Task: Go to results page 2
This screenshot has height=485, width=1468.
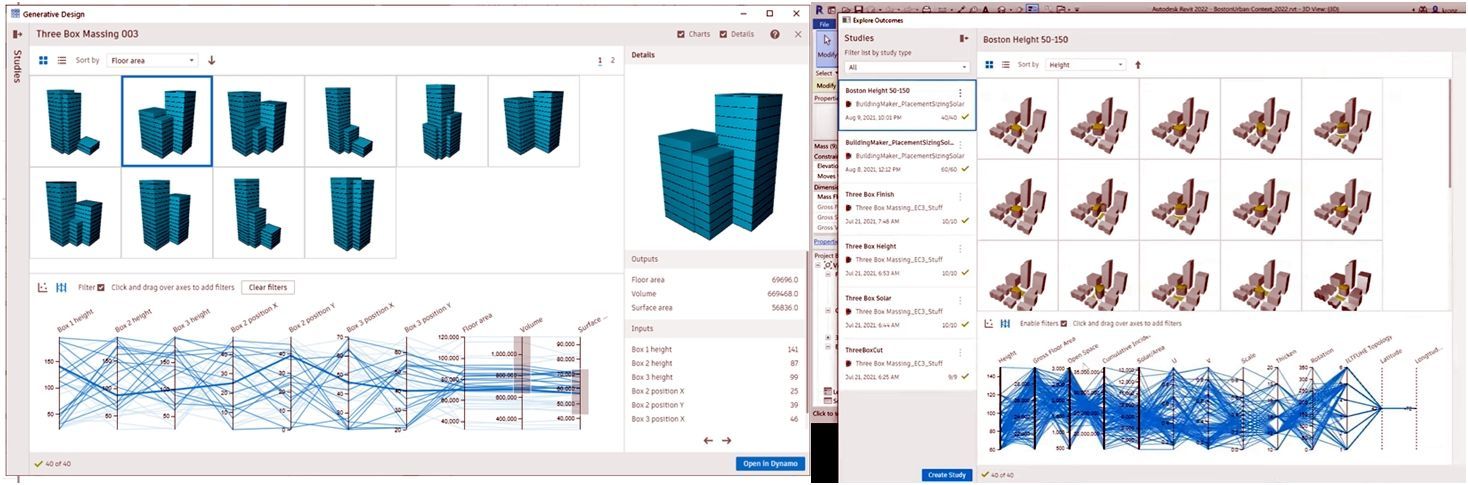Action: pyautogui.click(x=613, y=60)
